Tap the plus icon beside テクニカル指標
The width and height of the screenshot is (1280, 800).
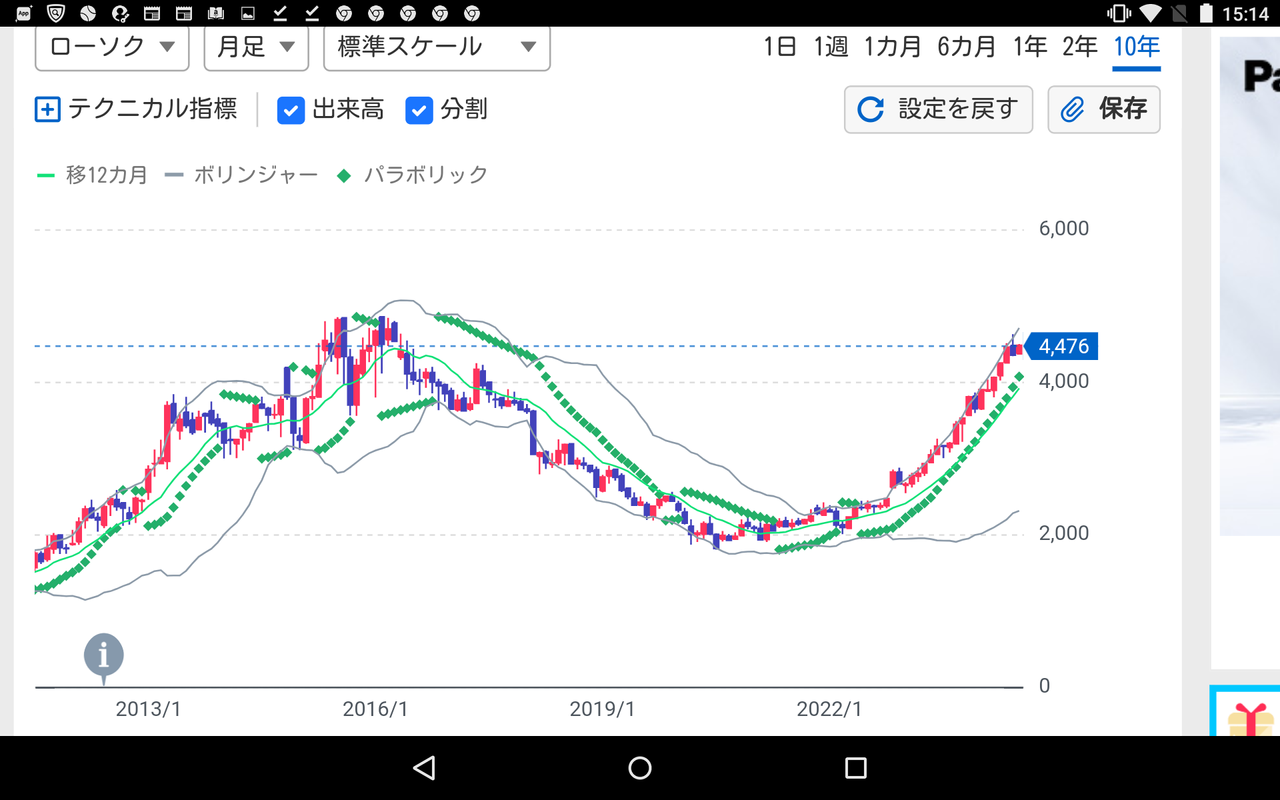[x=47, y=110]
